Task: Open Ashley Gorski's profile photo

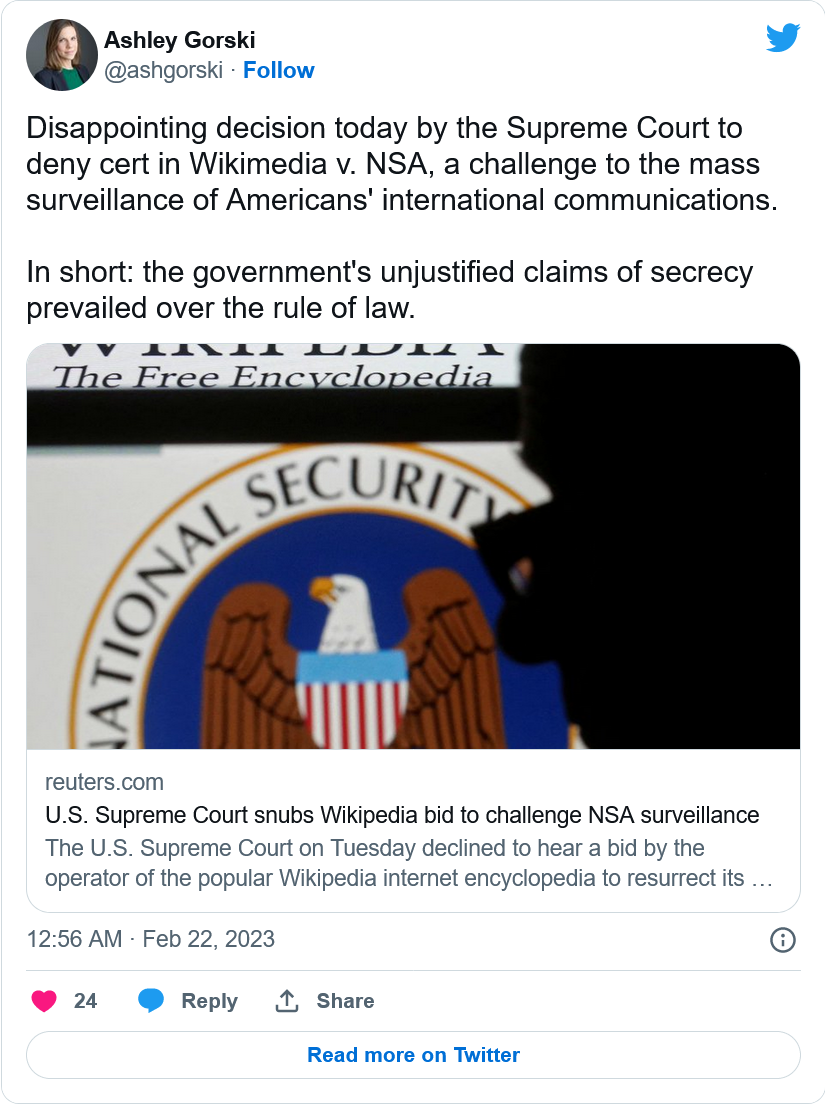Action: click(61, 55)
